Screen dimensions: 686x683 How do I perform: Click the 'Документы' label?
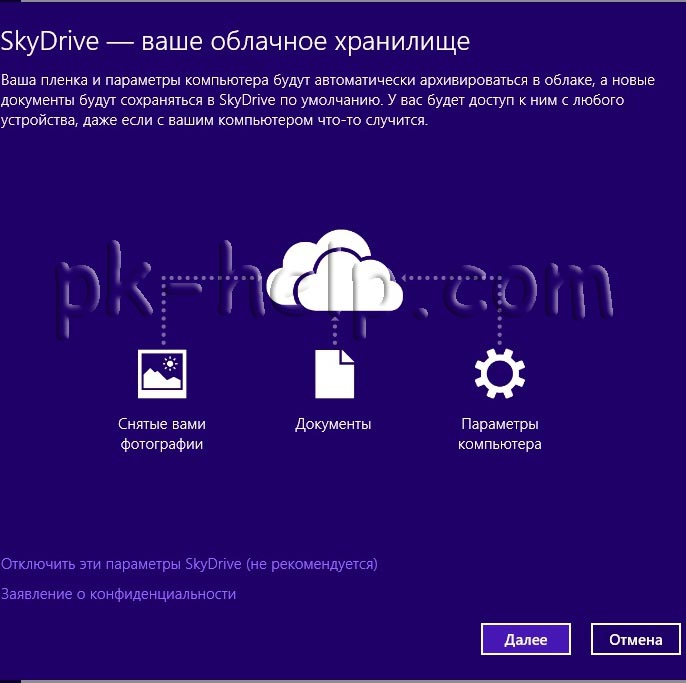[333, 424]
